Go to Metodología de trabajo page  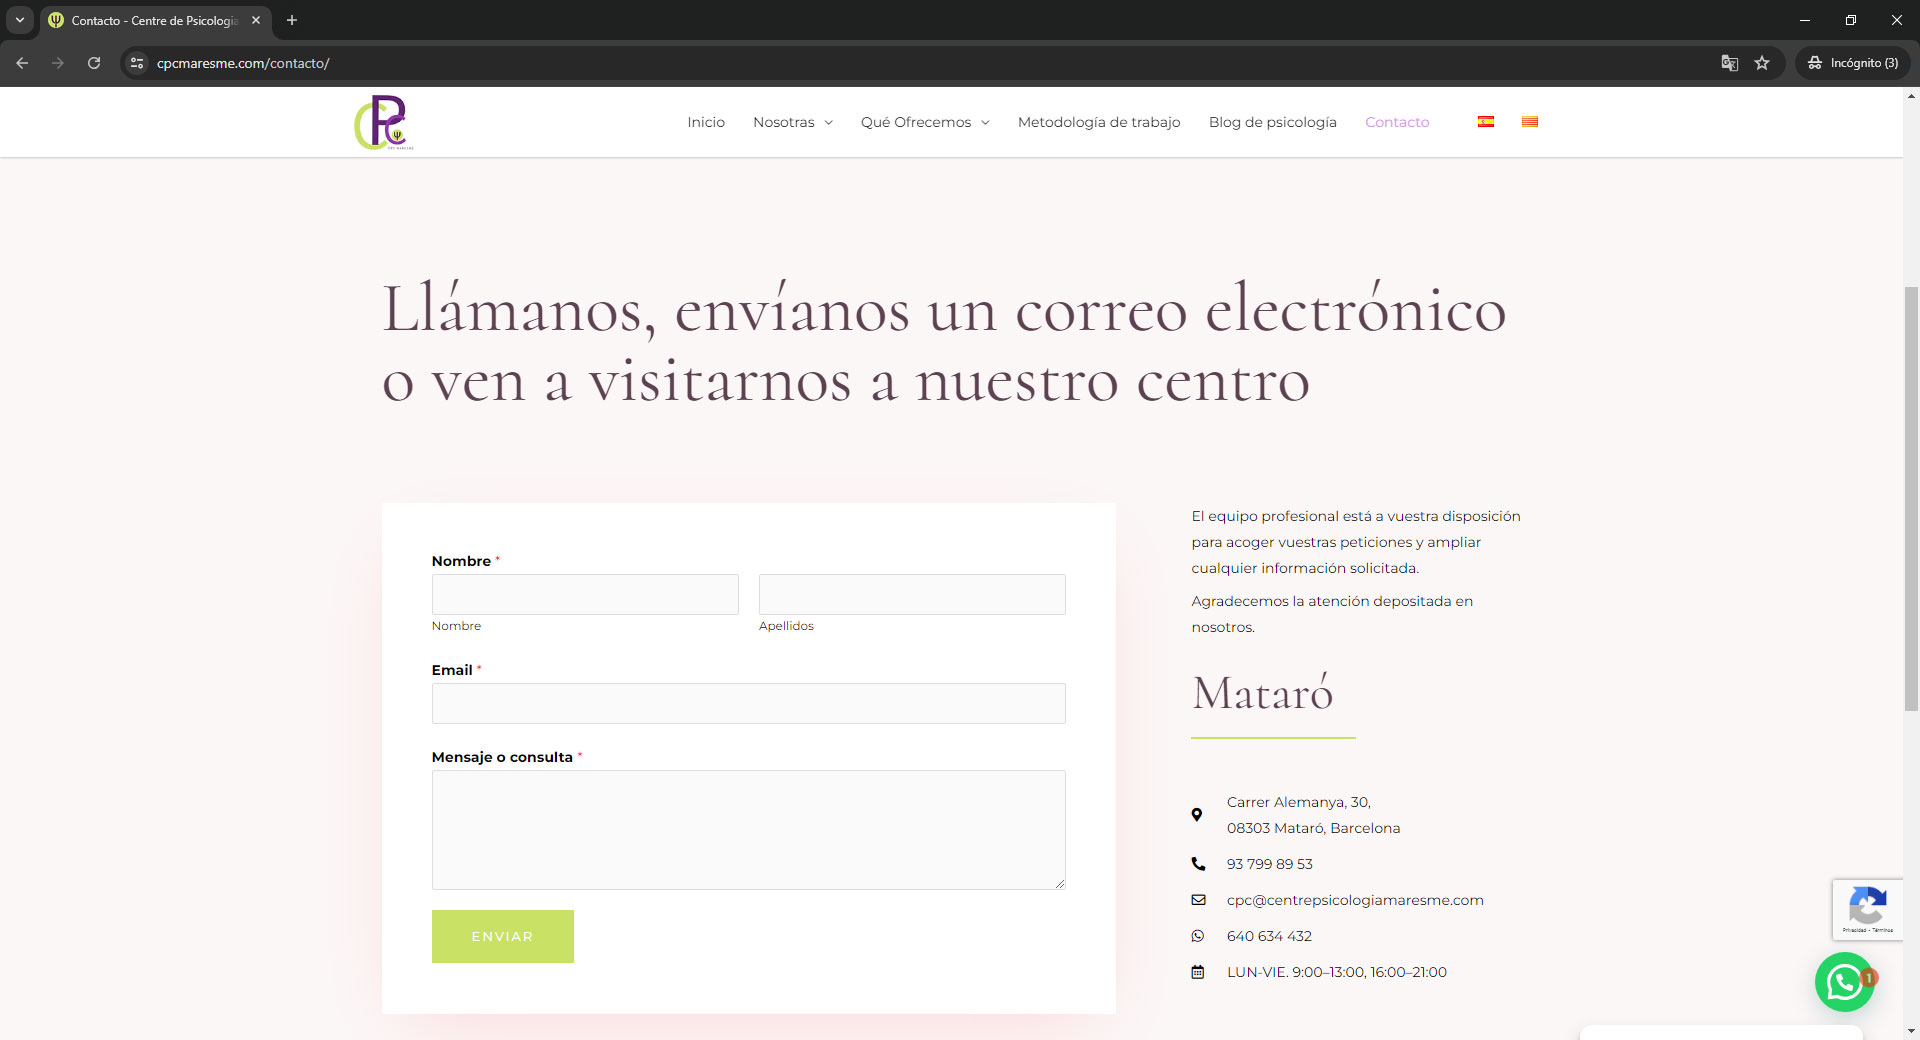click(1098, 122)
